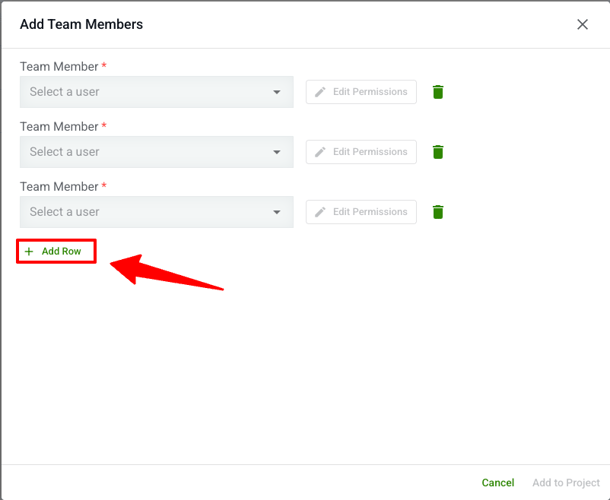Delete the second team member row
The width and height of the screenshot is (610, 500).
438,152
